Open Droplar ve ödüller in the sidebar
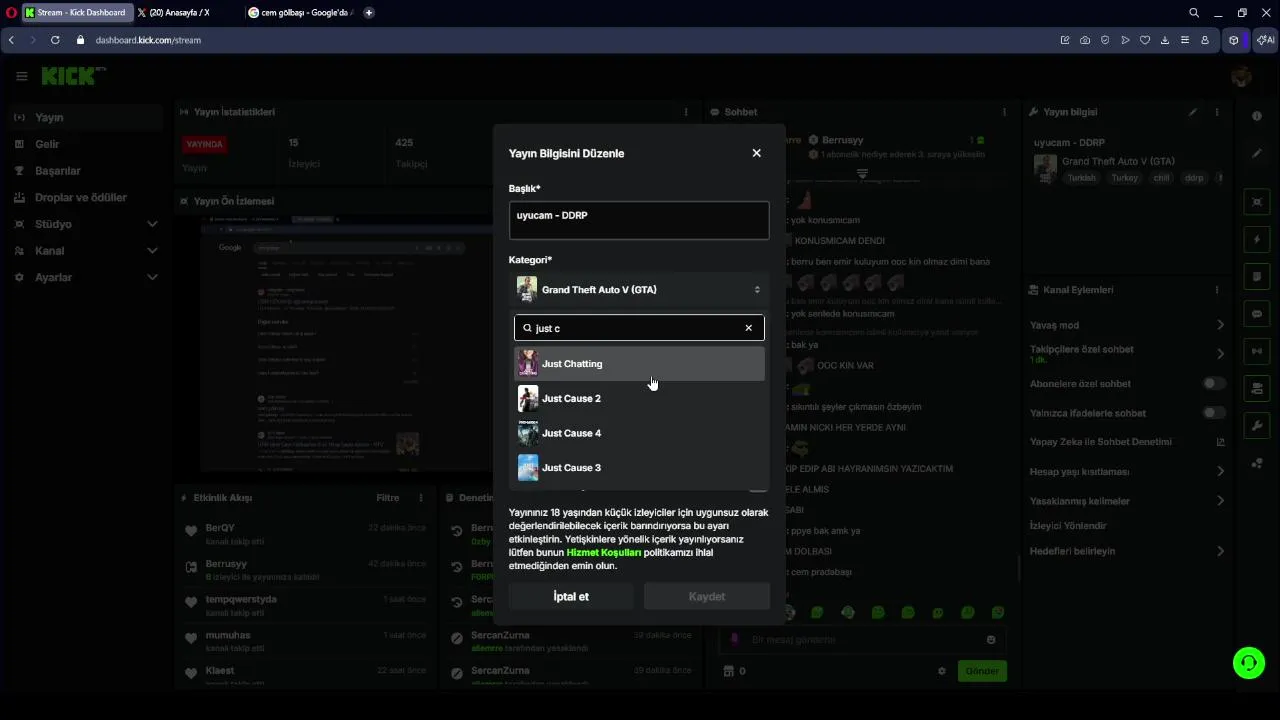 click(86, 197)
